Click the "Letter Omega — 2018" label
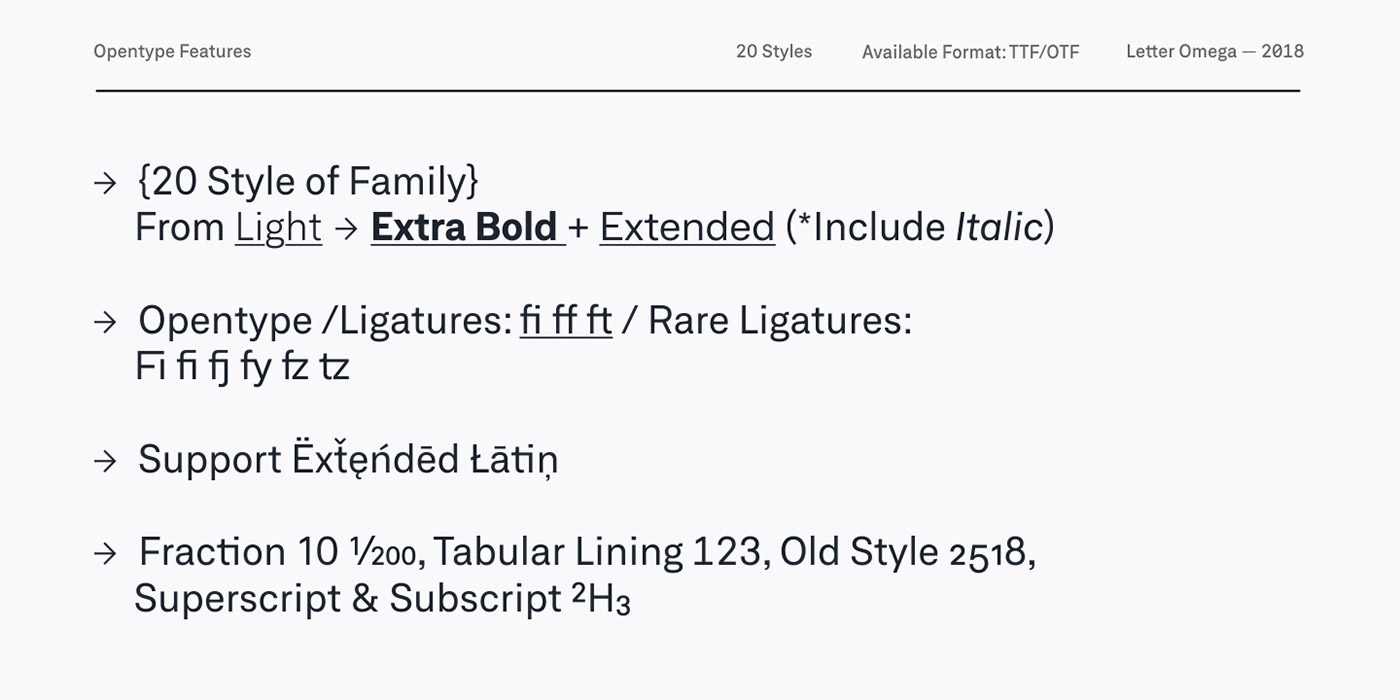1400x700 pixels. [x=1214, y=52]
